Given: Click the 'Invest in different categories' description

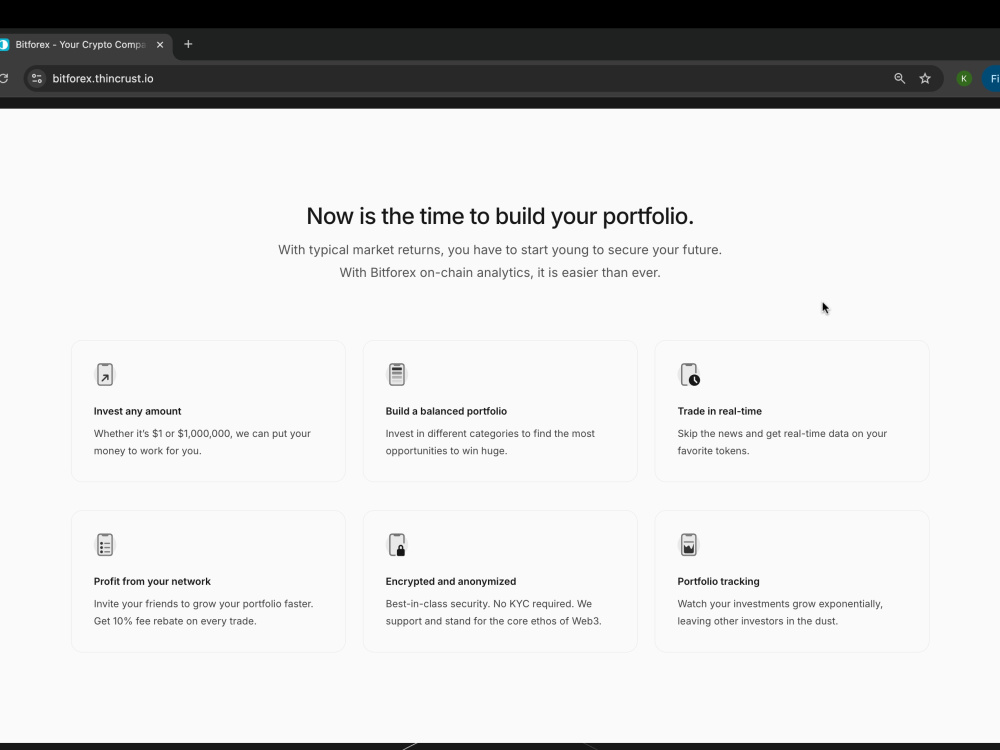Looking at the screenshot, I should (x=490, y=442).
